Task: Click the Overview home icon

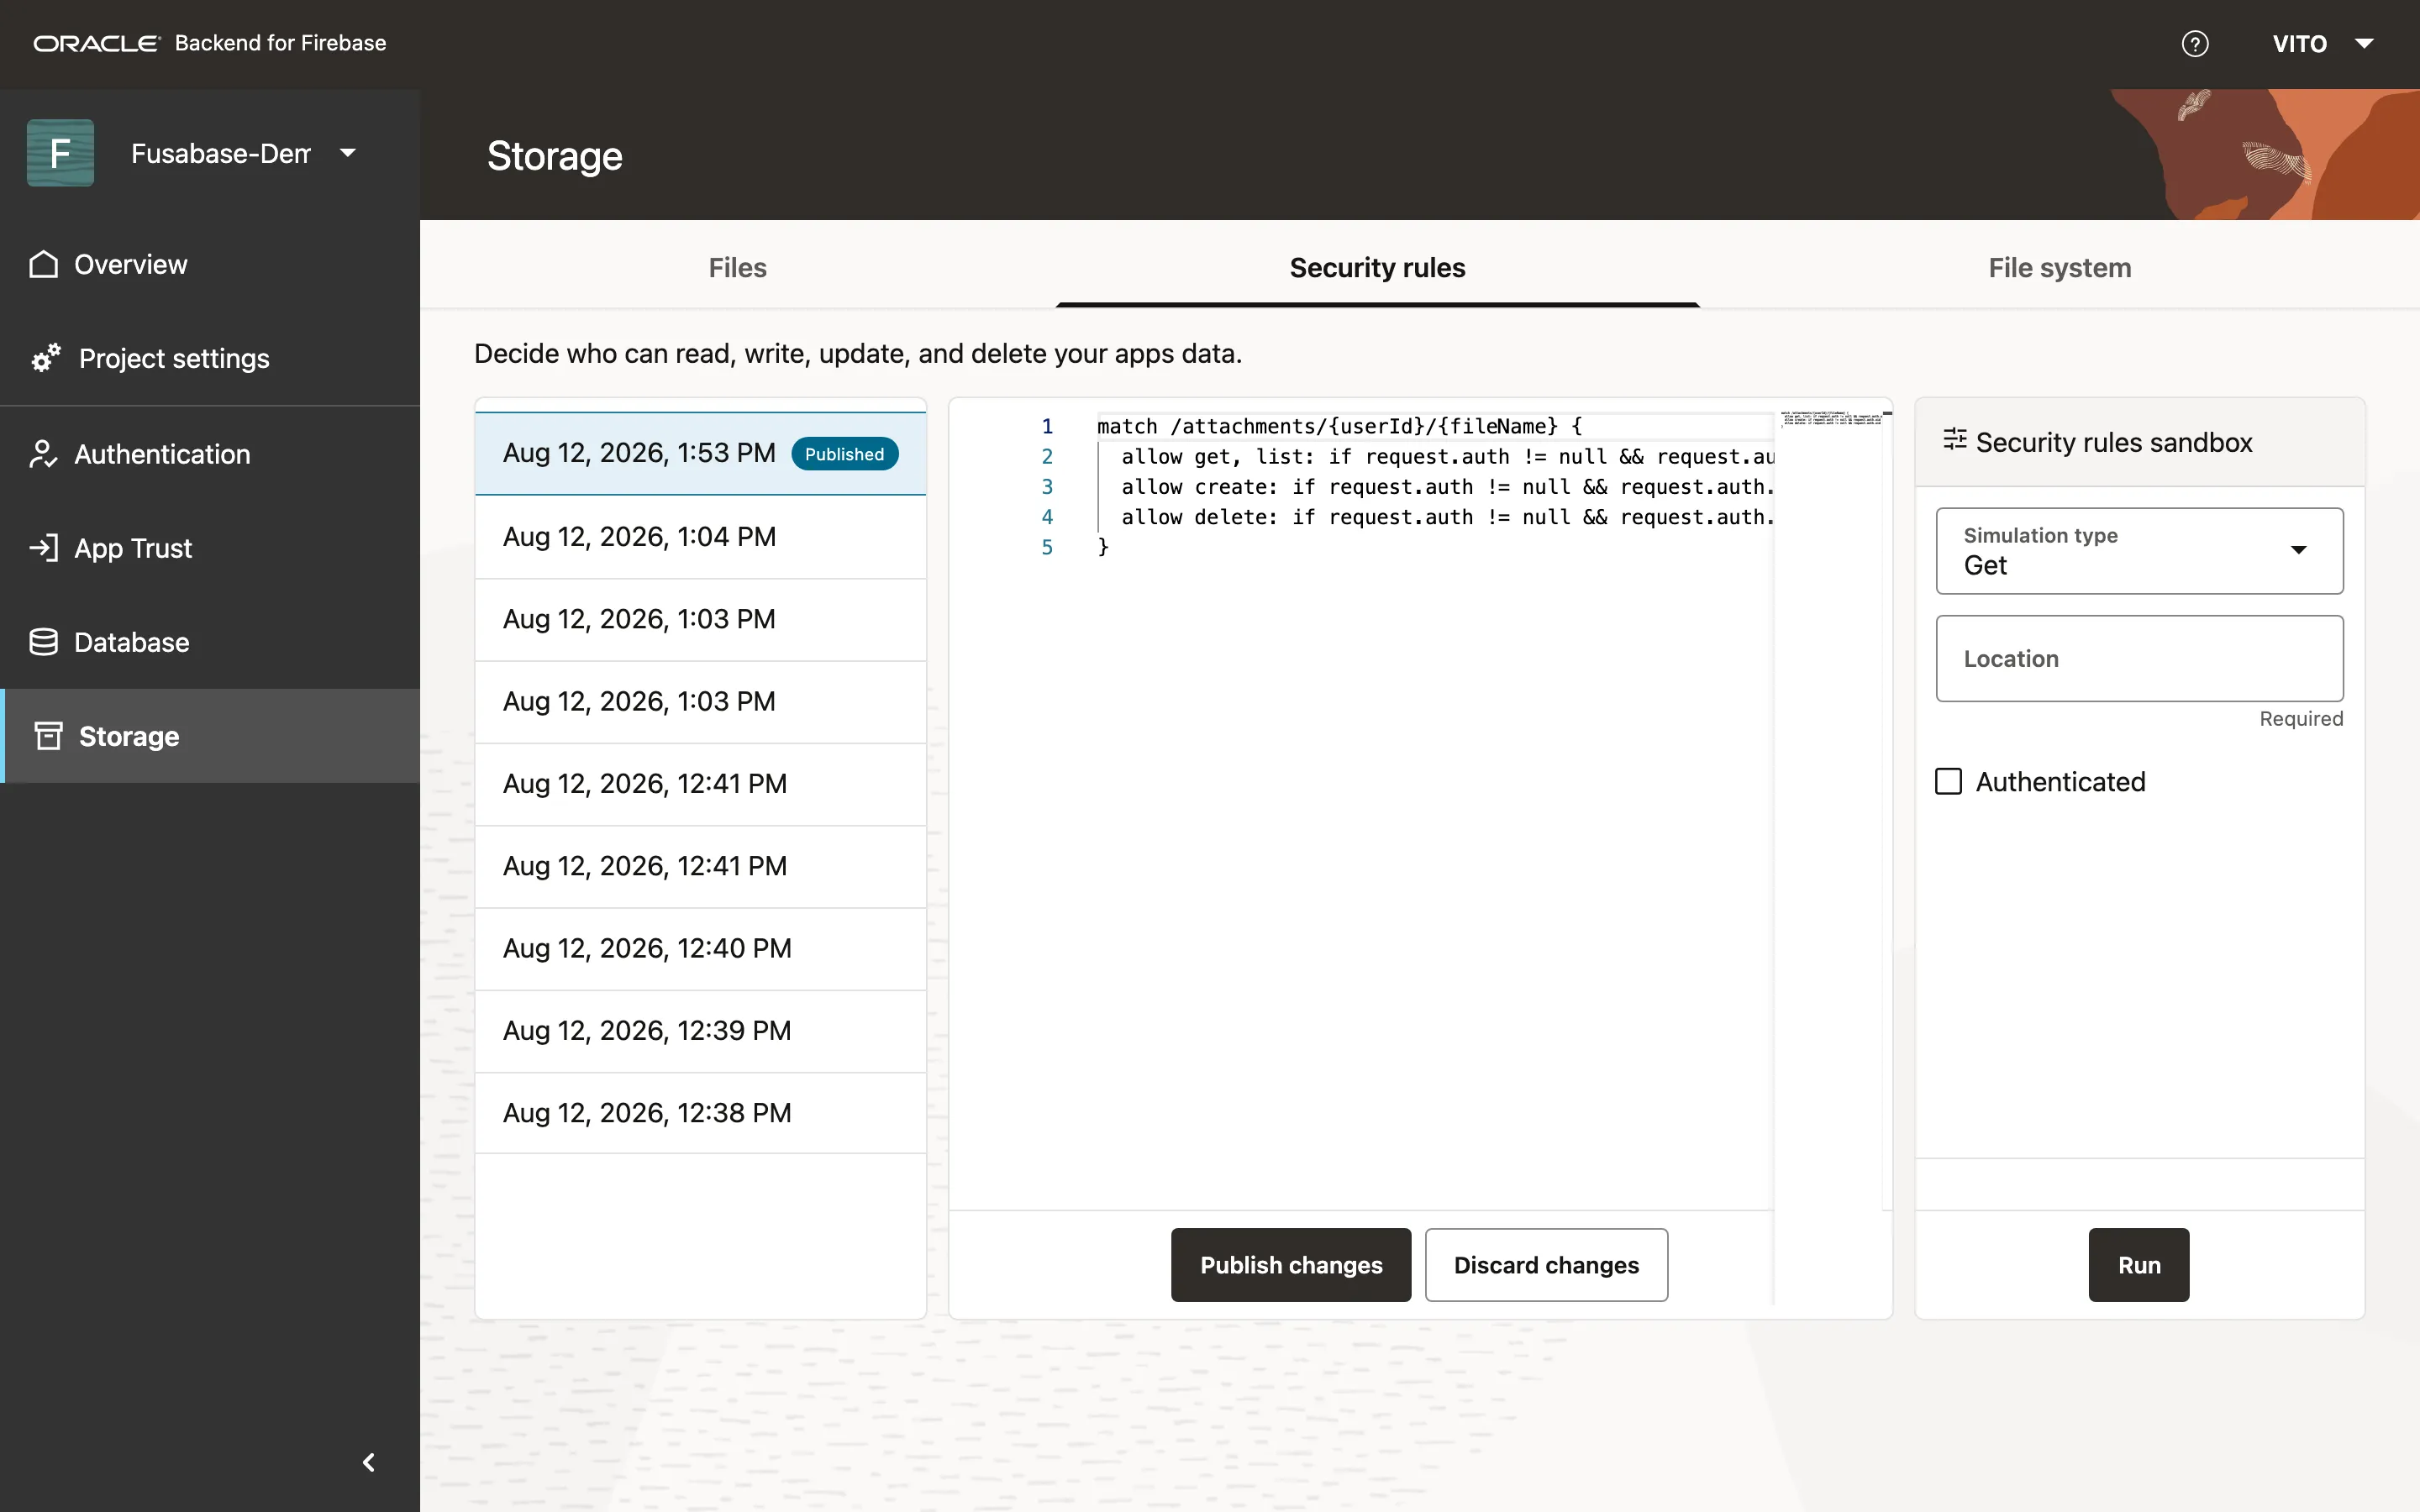Action: click(x=43, y=264)
